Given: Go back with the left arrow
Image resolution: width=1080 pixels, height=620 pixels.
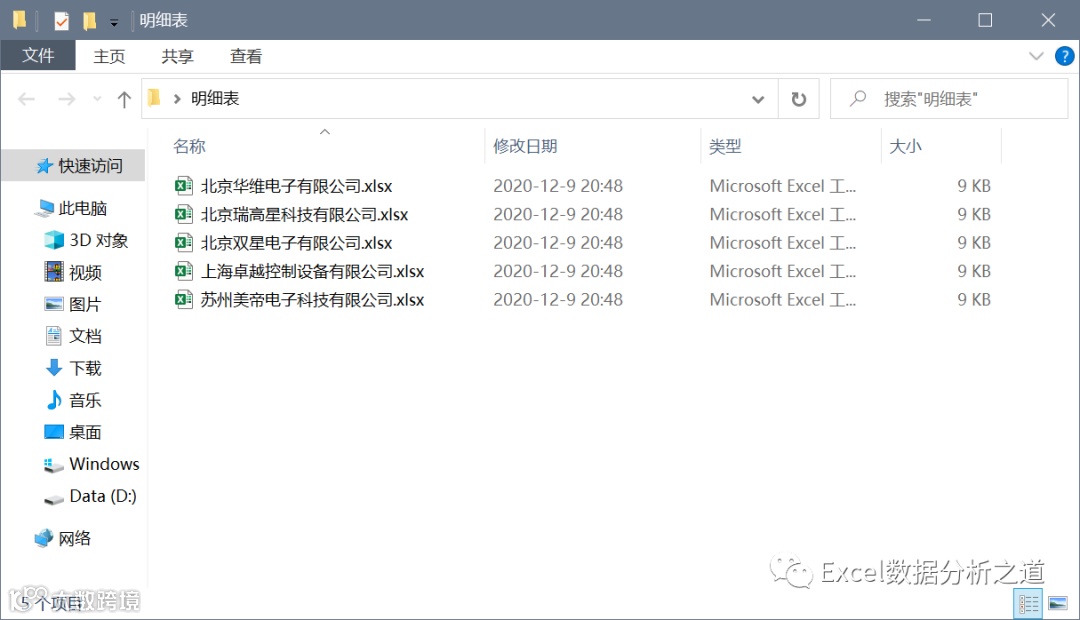Looking at the screenshot, I should [27, 99].
